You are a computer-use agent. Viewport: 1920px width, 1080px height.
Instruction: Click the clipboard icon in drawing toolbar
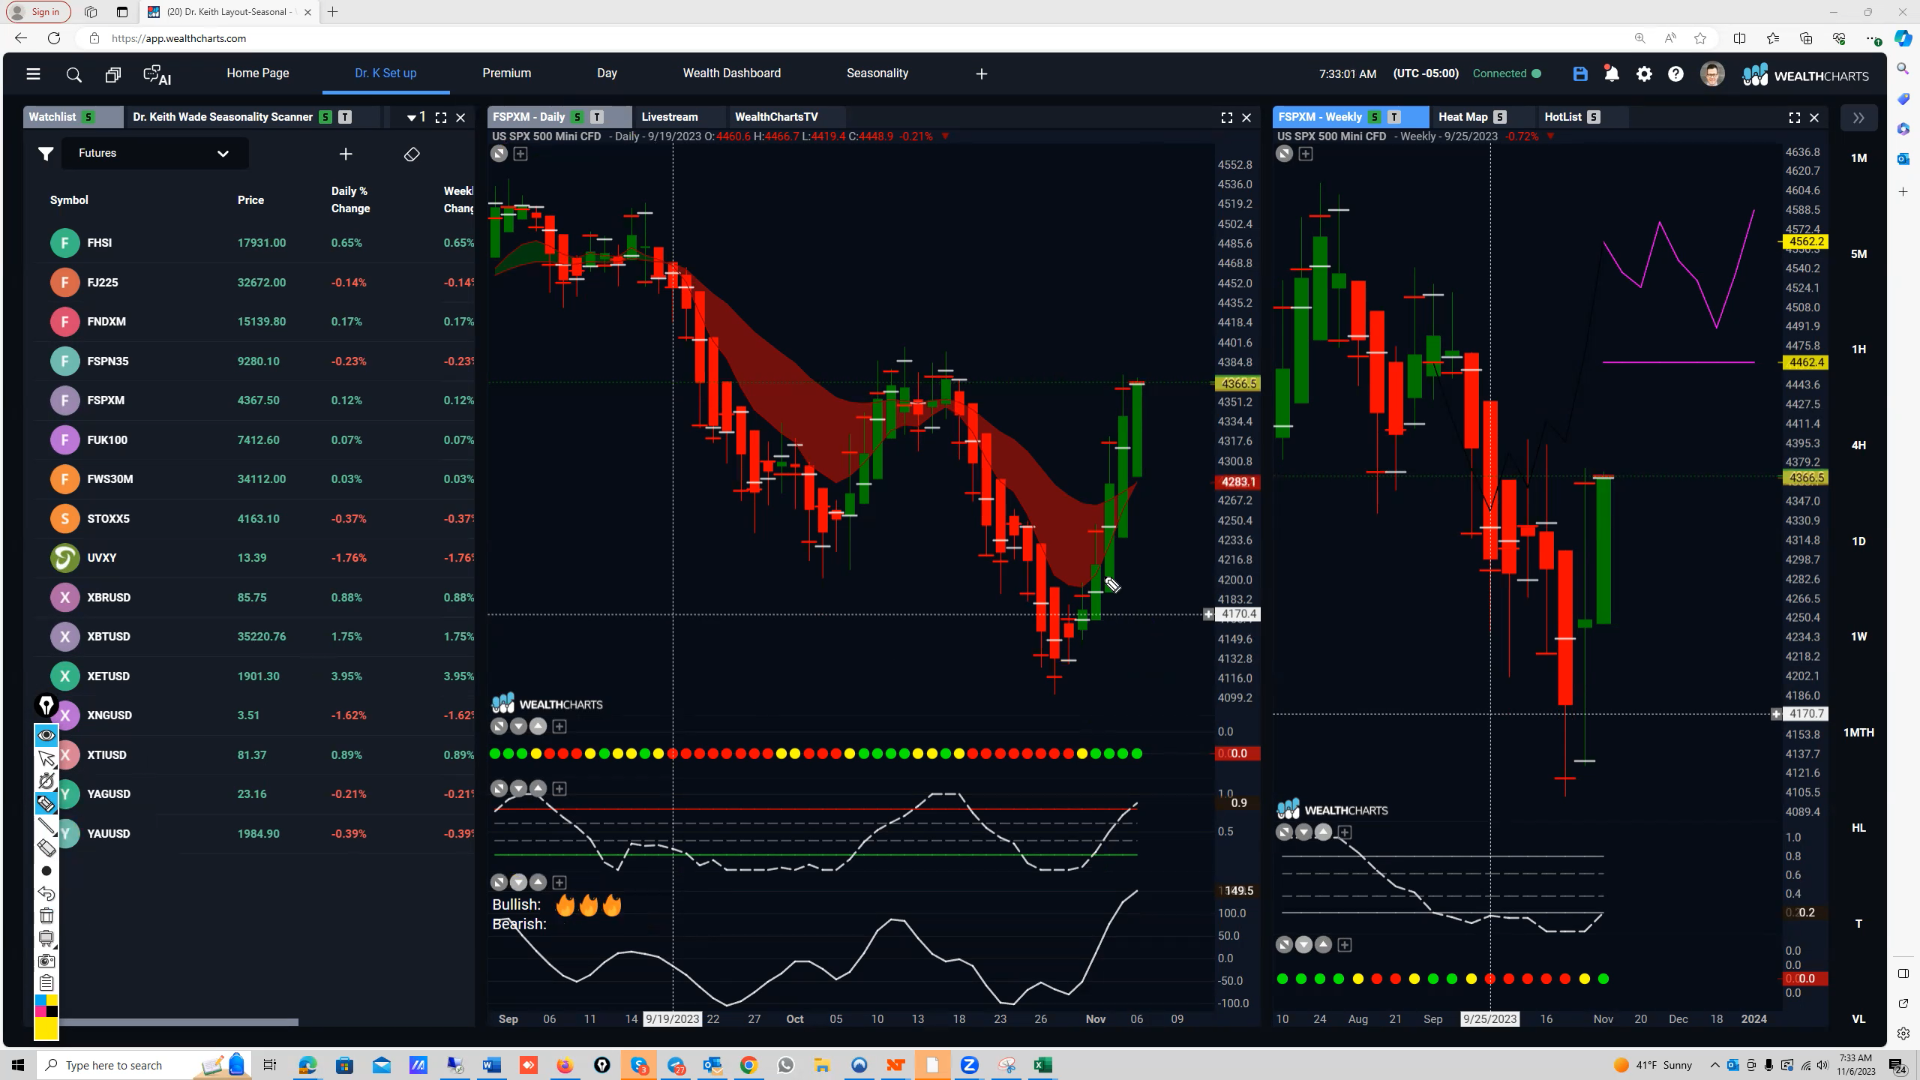coord(46,983)
